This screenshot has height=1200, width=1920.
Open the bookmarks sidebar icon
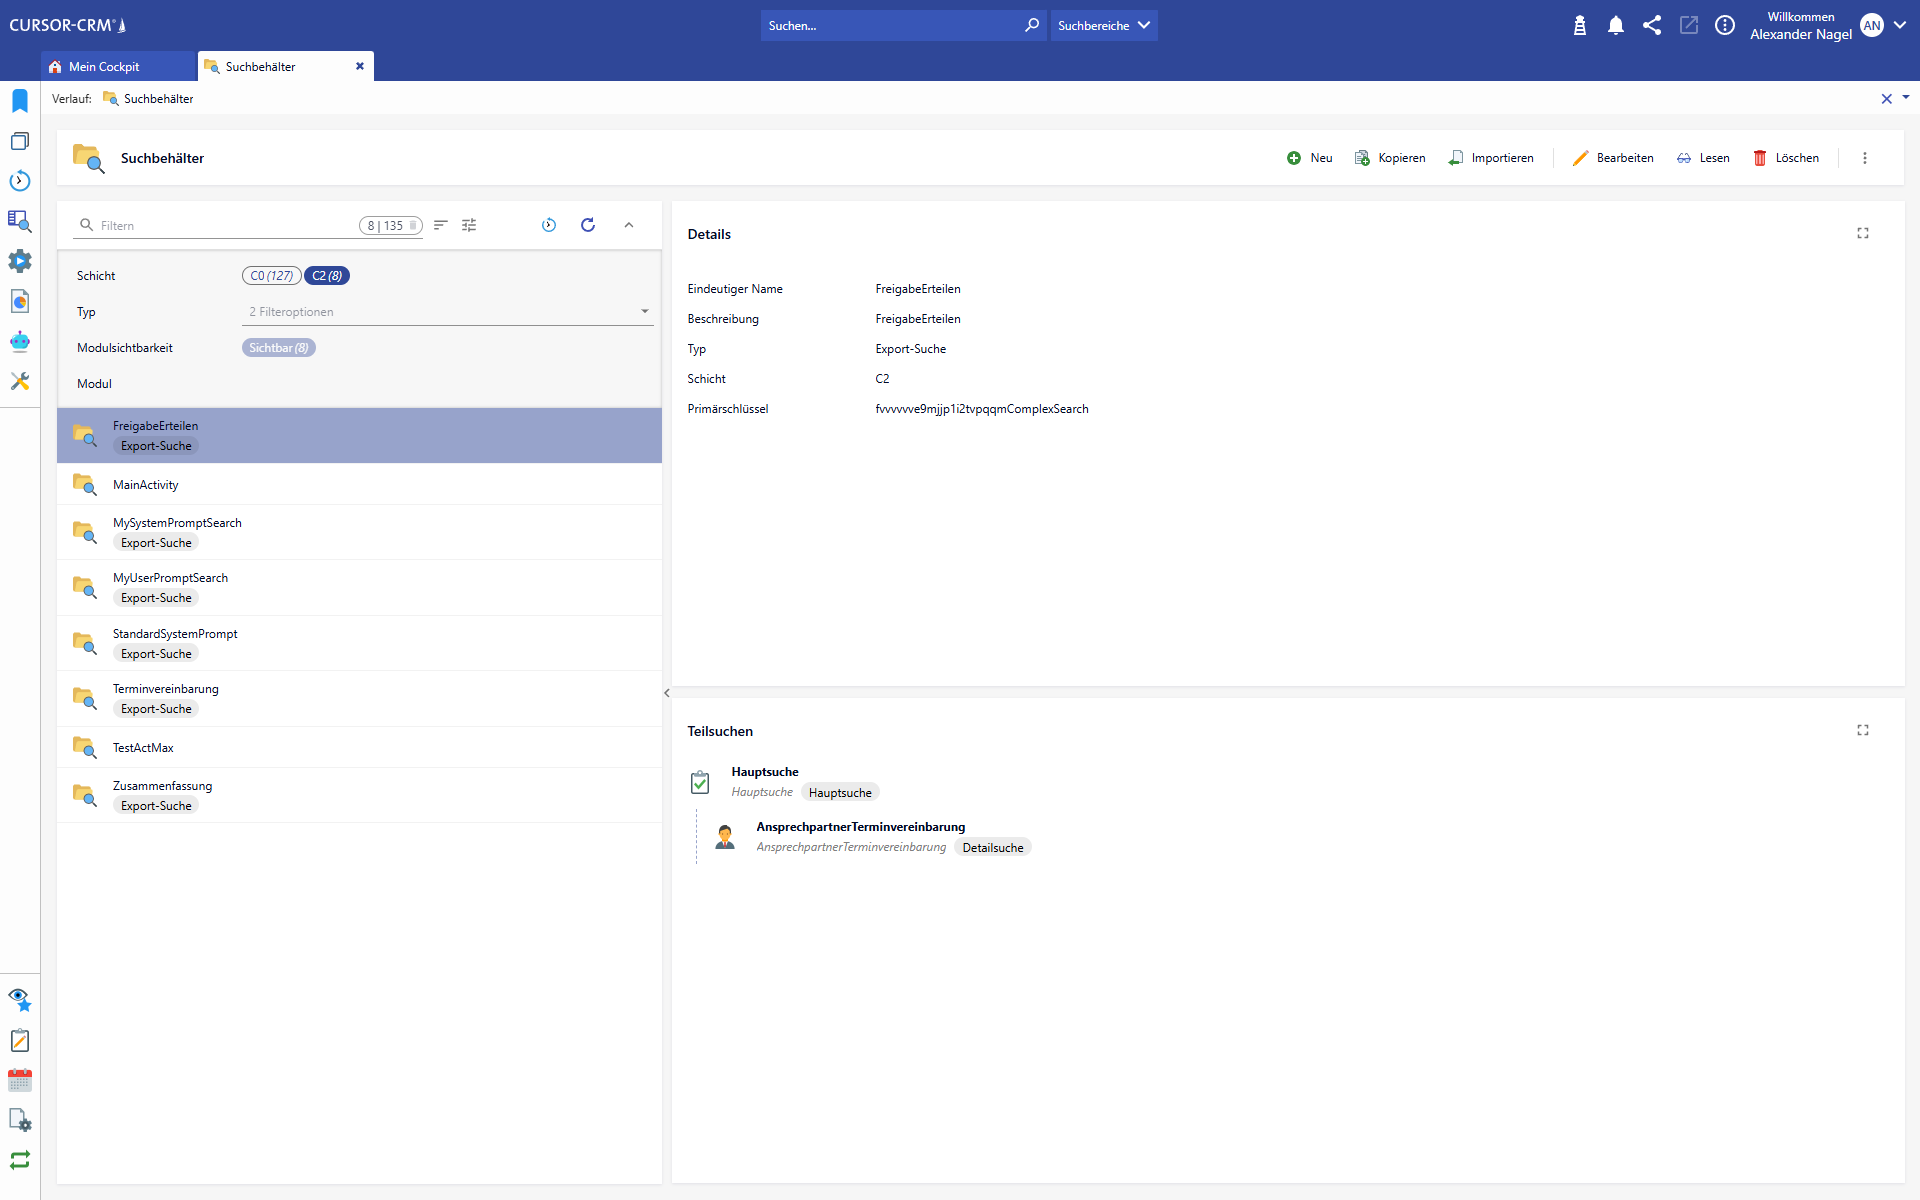[x=20, y=100]
